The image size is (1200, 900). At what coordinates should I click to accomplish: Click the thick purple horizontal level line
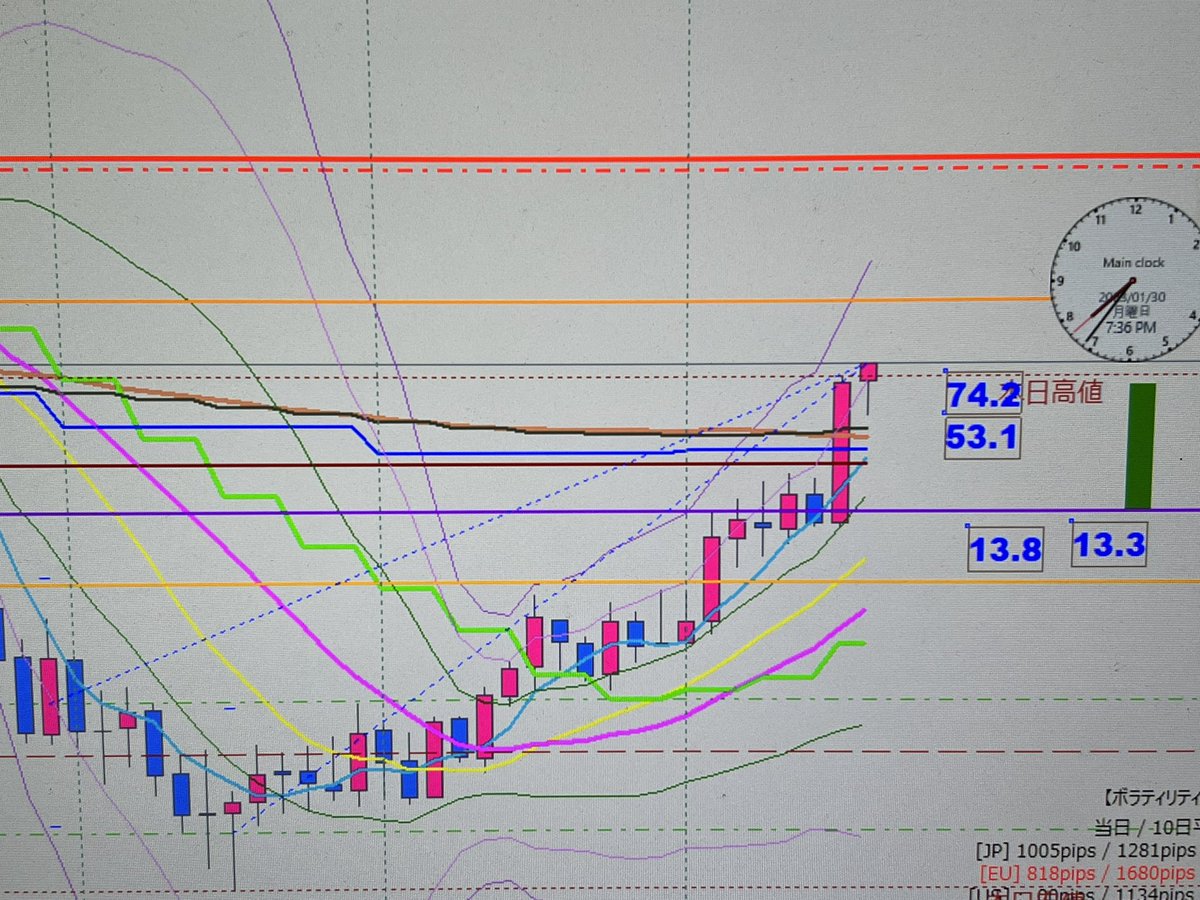[600, 512]
